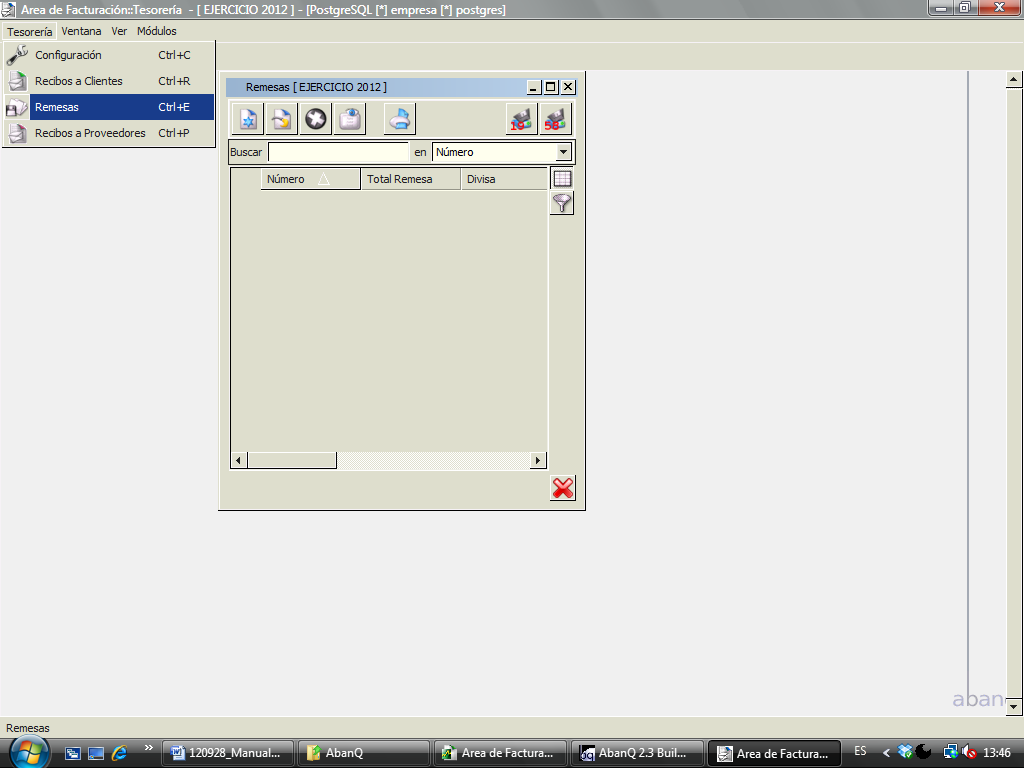1024x768 pixels.
Task: Switch to AbanQ taskbar button
Action: coord(364,753)
